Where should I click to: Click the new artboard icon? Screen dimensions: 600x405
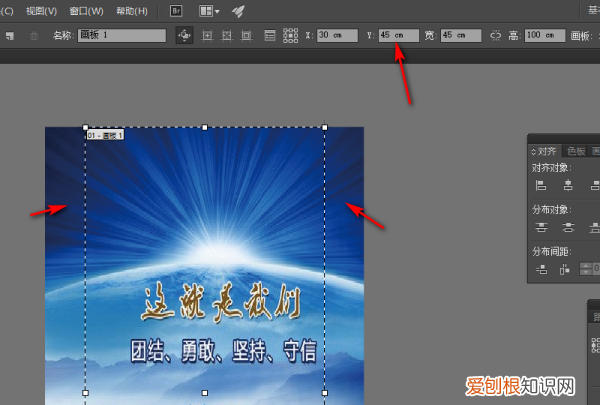pyautogui.click(x=10, y=36)
